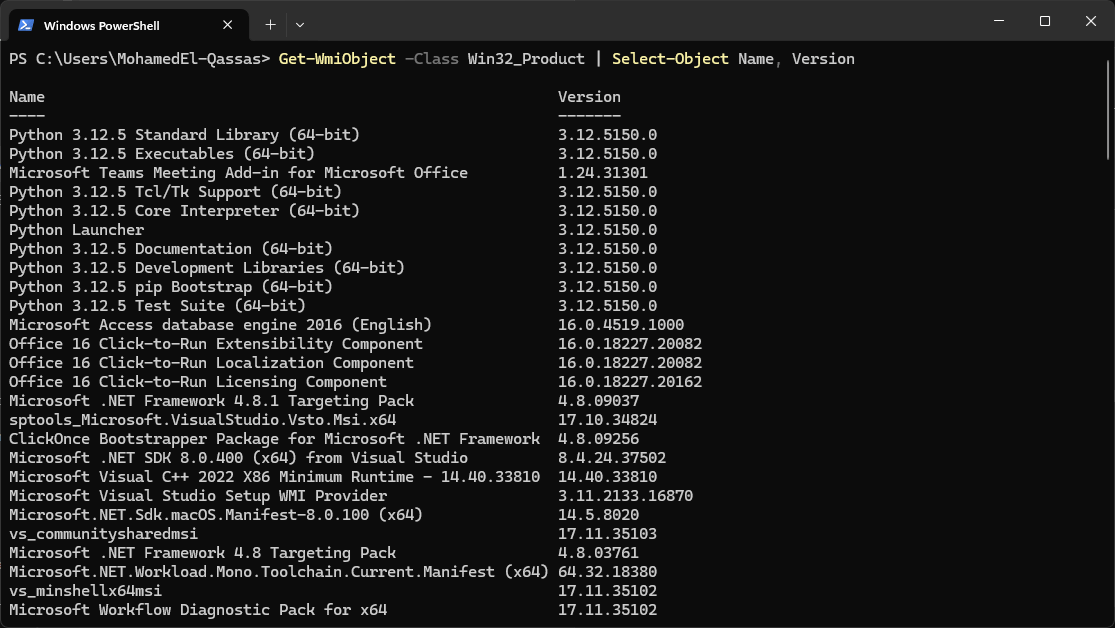Click Python 3.12.5 Development Libraries row

[207, 268]
